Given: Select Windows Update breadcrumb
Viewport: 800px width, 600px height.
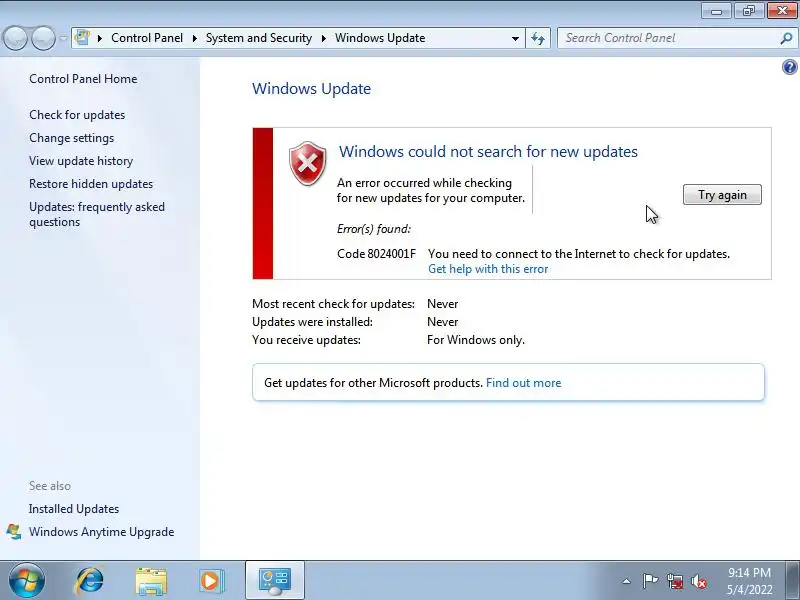Looking at the screenshot, I should point(380,38).
